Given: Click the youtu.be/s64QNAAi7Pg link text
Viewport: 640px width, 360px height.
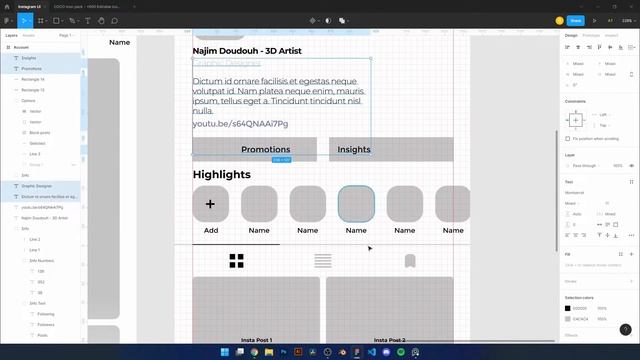Looking at the screenshot, I should click(x=240, y=124).
